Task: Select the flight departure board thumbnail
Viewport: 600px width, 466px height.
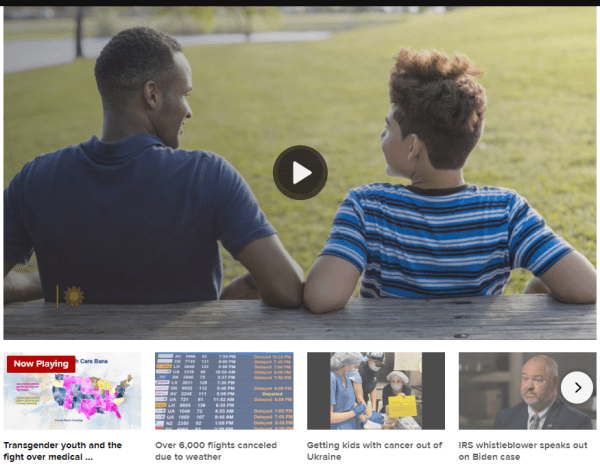Action: 224,391
